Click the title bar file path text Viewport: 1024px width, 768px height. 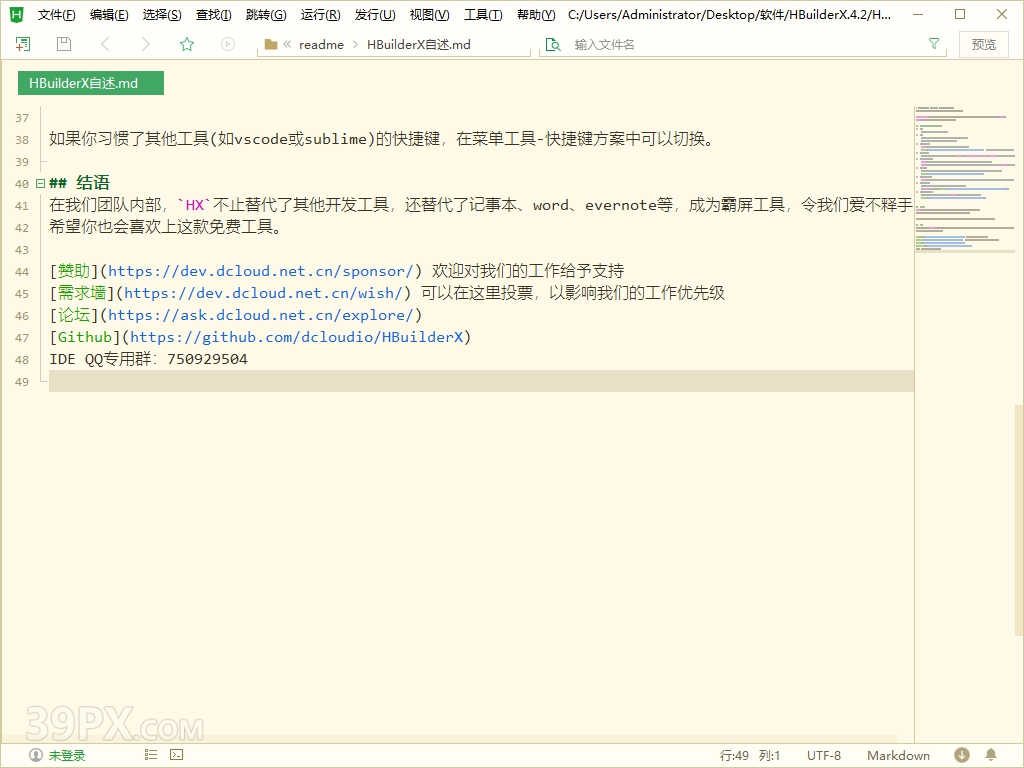(729, 15)
